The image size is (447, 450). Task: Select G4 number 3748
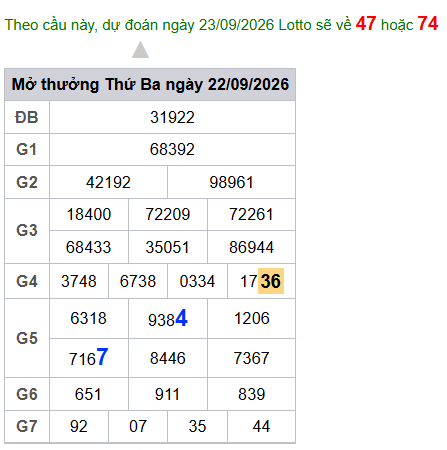click(79, 281)
